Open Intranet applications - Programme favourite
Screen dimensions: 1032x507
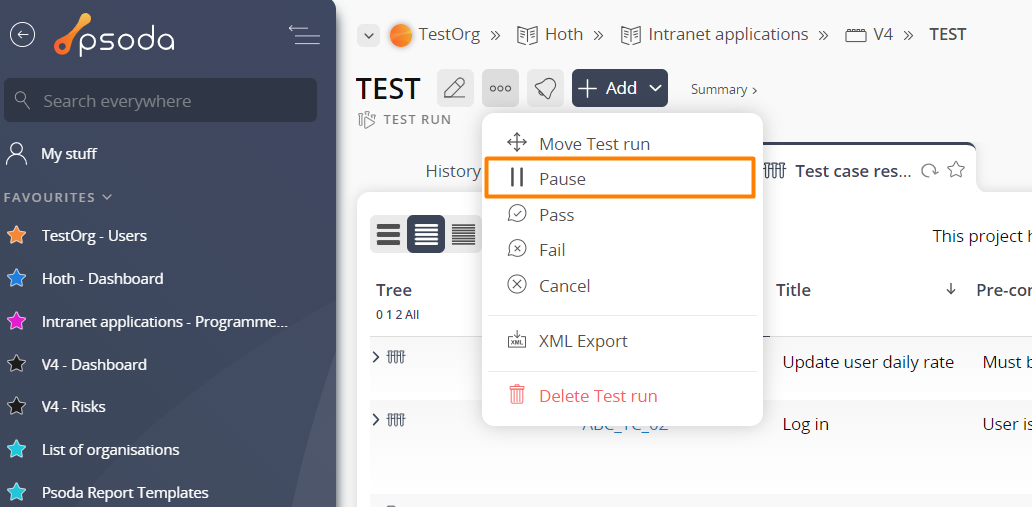point(165,322)
